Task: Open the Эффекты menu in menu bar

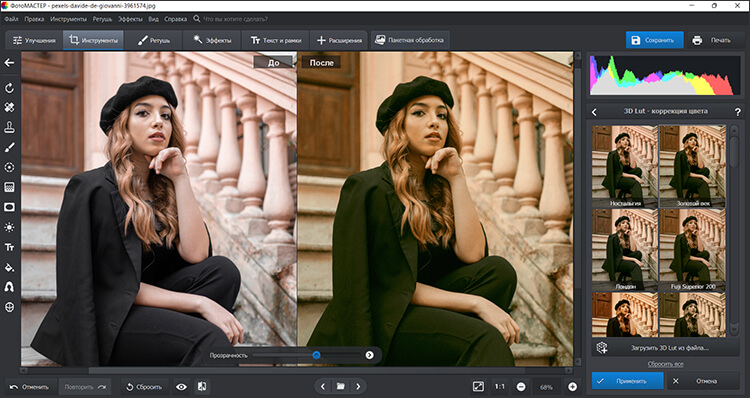Action: pos(130,19)
